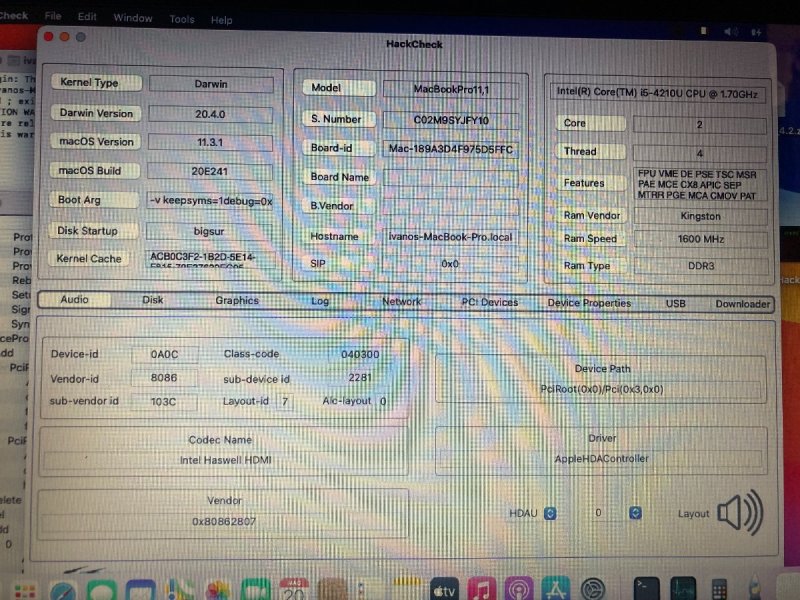This screenshot has width=800, height=600.
Task: Switch to the Network tab
Action: click(402, 302)
